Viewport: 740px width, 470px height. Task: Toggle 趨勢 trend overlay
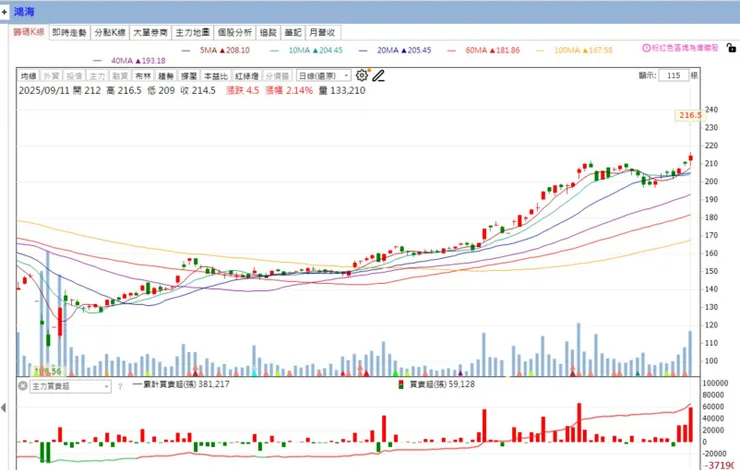tap(166, 76)
